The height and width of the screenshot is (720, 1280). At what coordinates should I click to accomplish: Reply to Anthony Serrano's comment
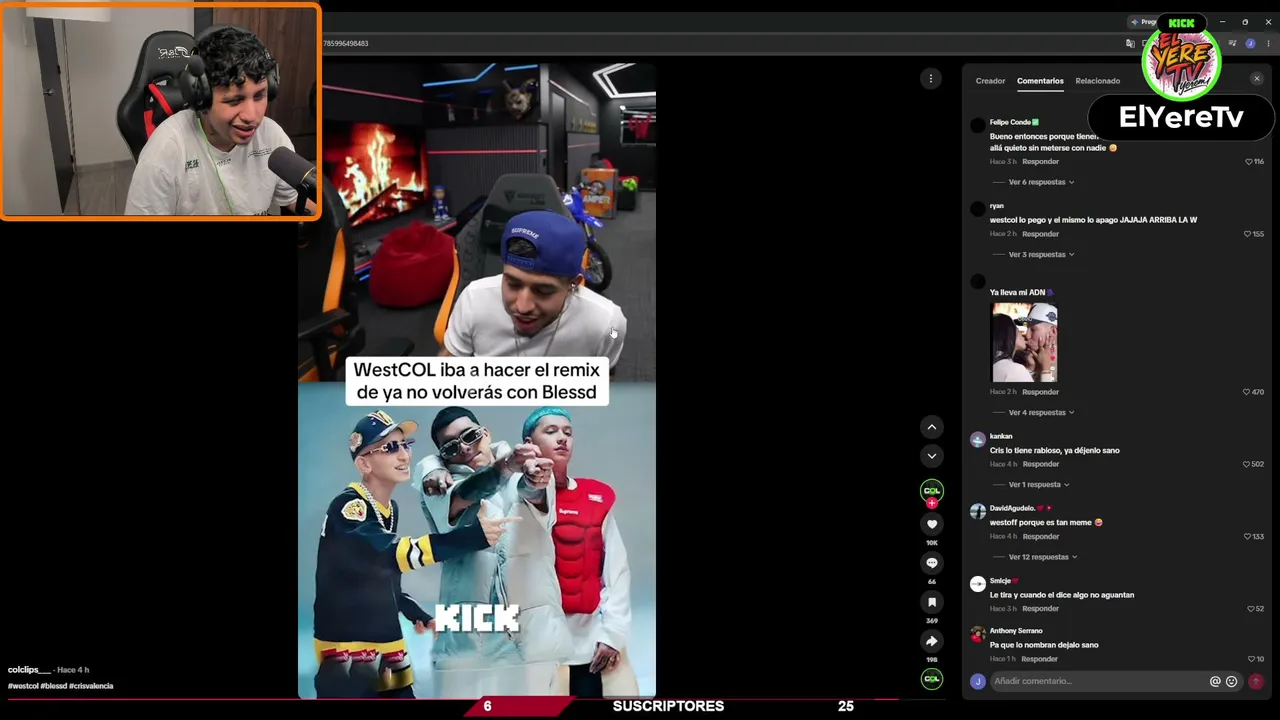click(1039, 659)
